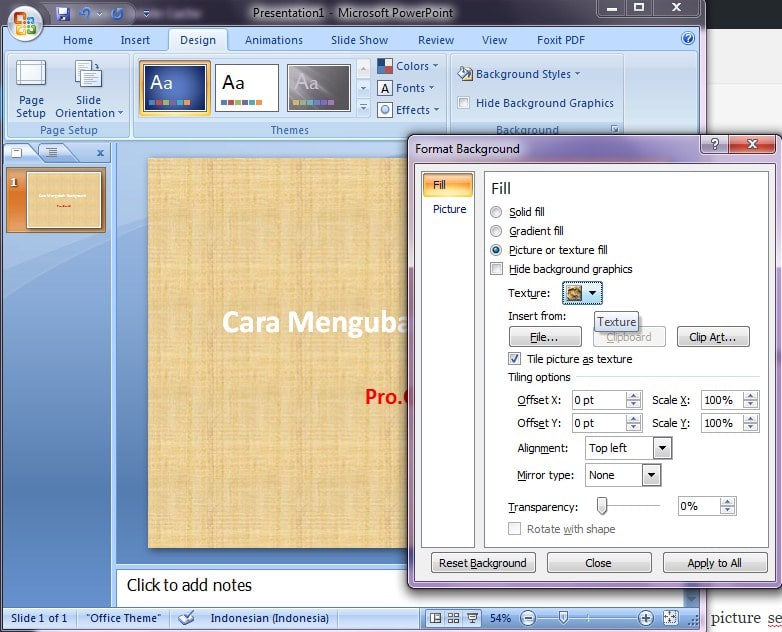Open theme Colors dropdown
The height and width of the screenshot is (632, 782).
[408, 66]
